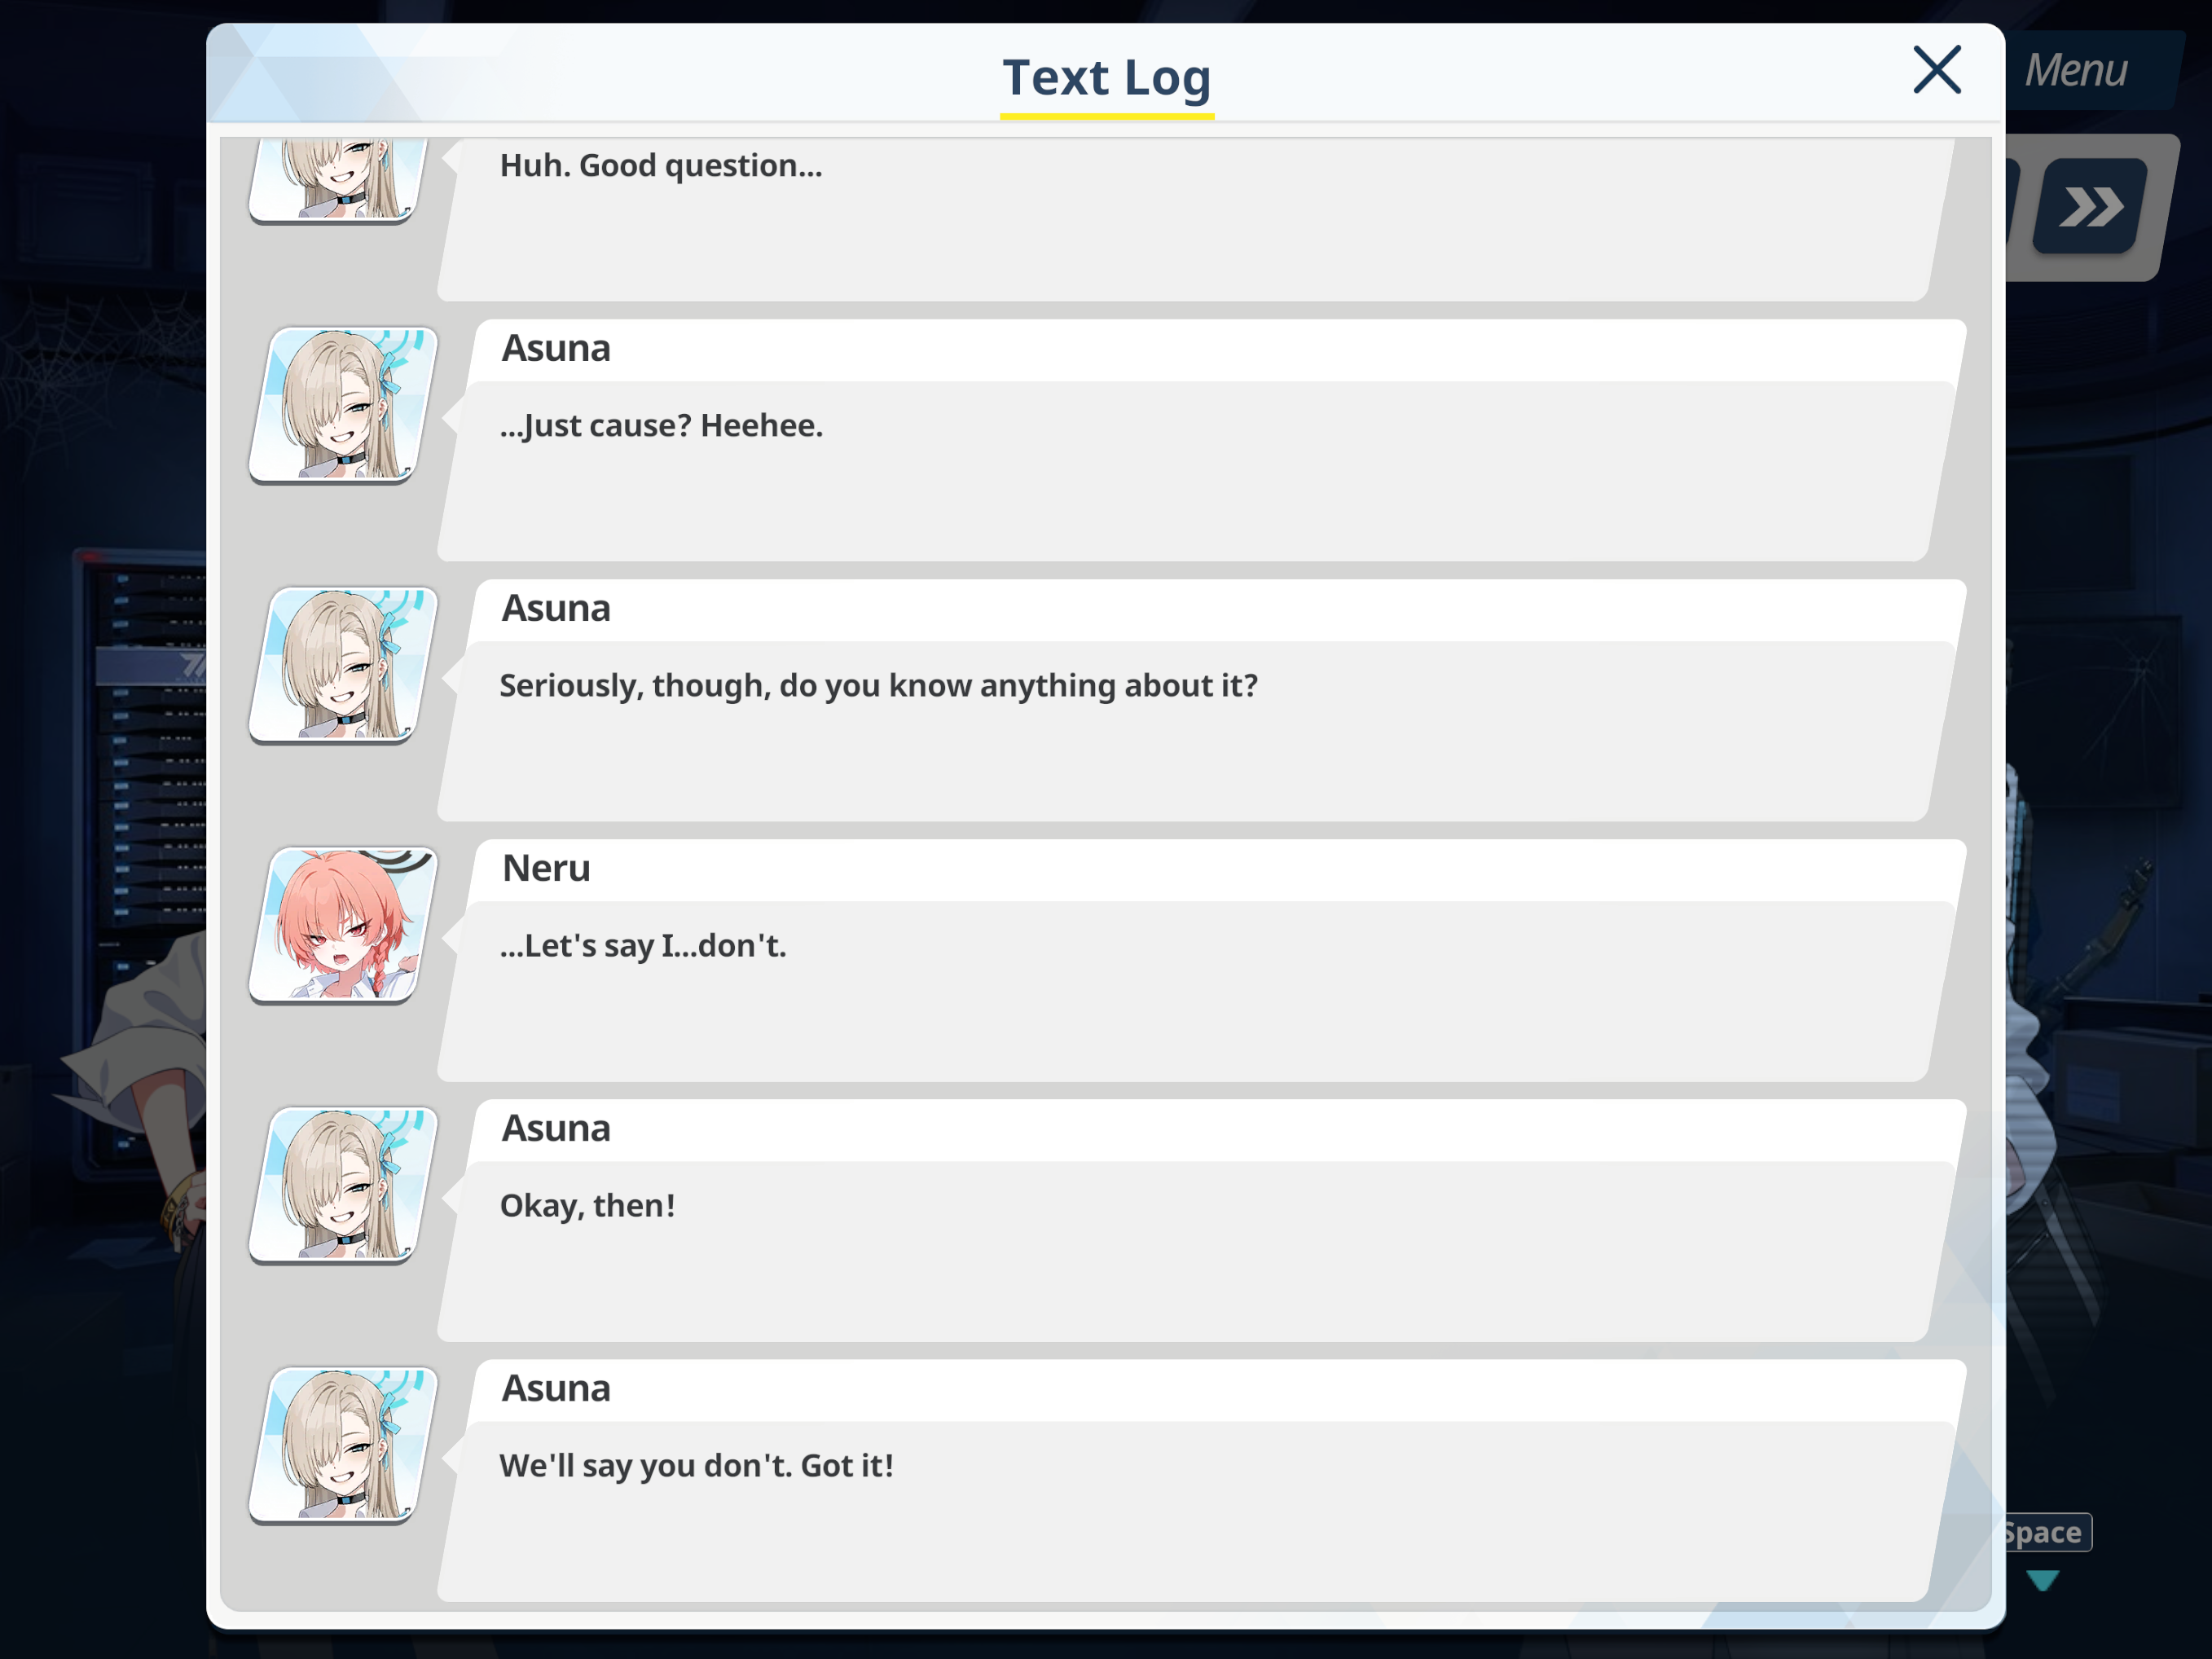Click Neru's portrait thumbnail
This screenshot has width=2212, height=1659.
(x=343, y=925)
